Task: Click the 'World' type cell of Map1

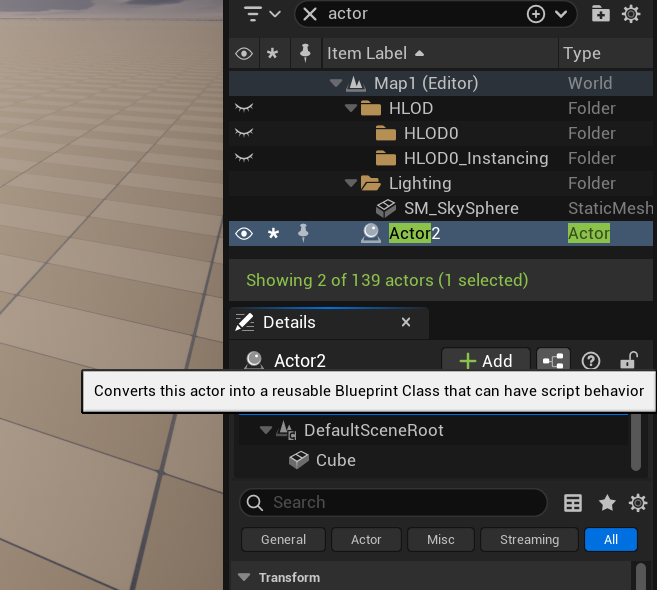Action: (x=590, y=83)
